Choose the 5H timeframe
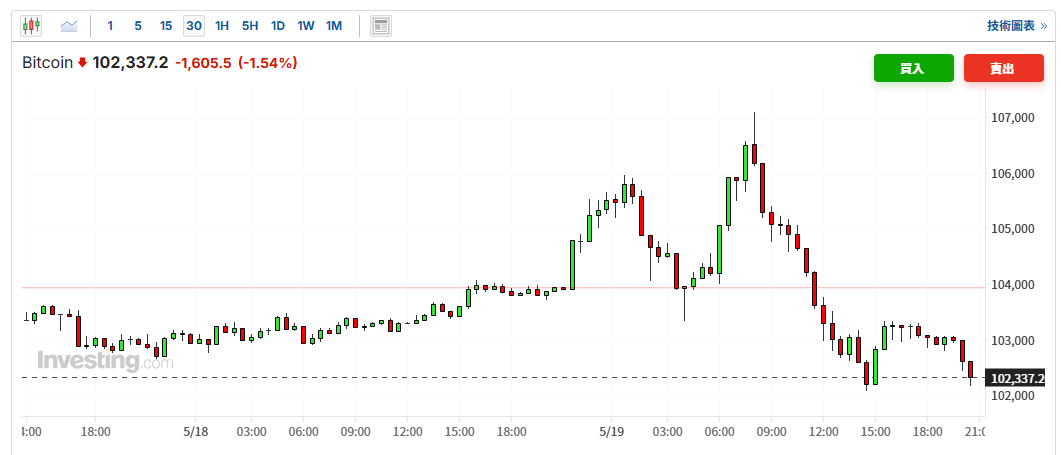 250,26
